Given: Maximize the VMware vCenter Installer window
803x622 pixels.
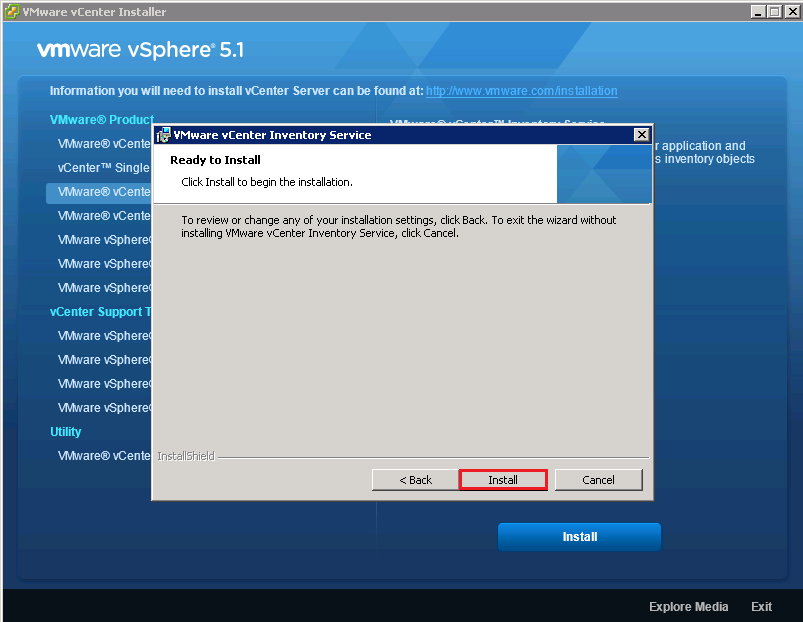Looking at the screenshot, I should [x=774, y=11].
